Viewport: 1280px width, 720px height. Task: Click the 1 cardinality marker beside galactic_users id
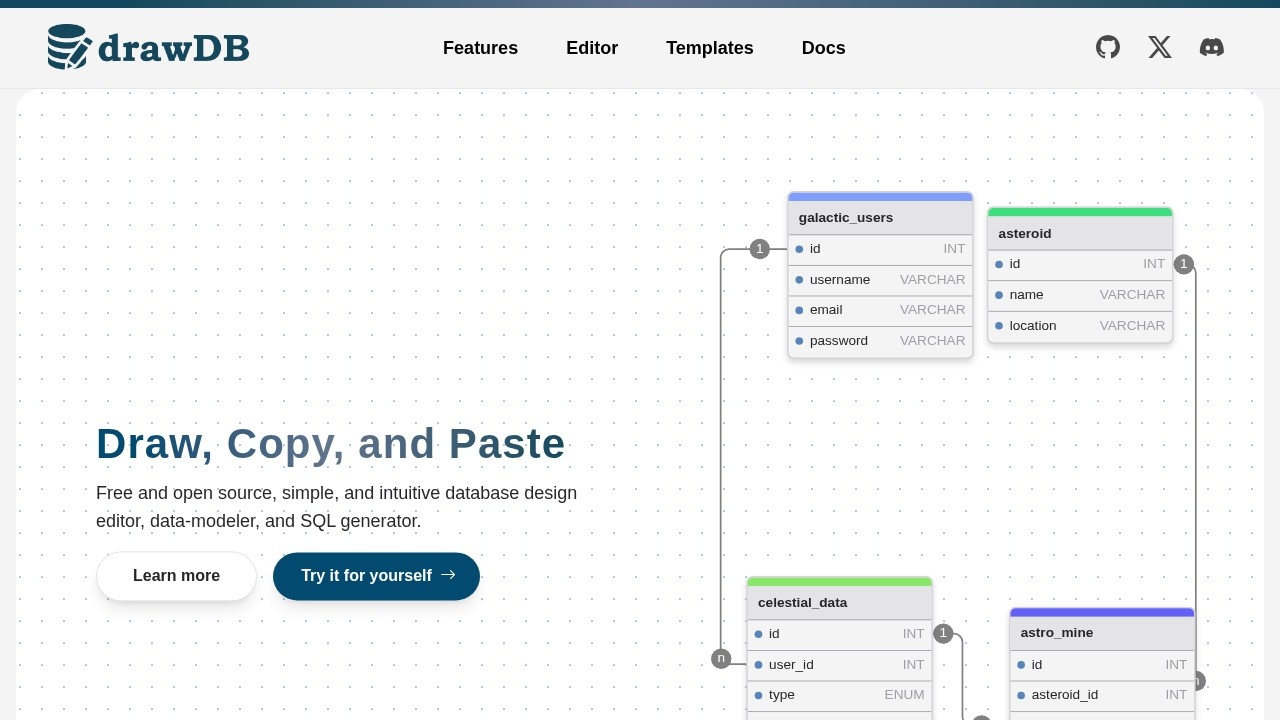[759, 249]
